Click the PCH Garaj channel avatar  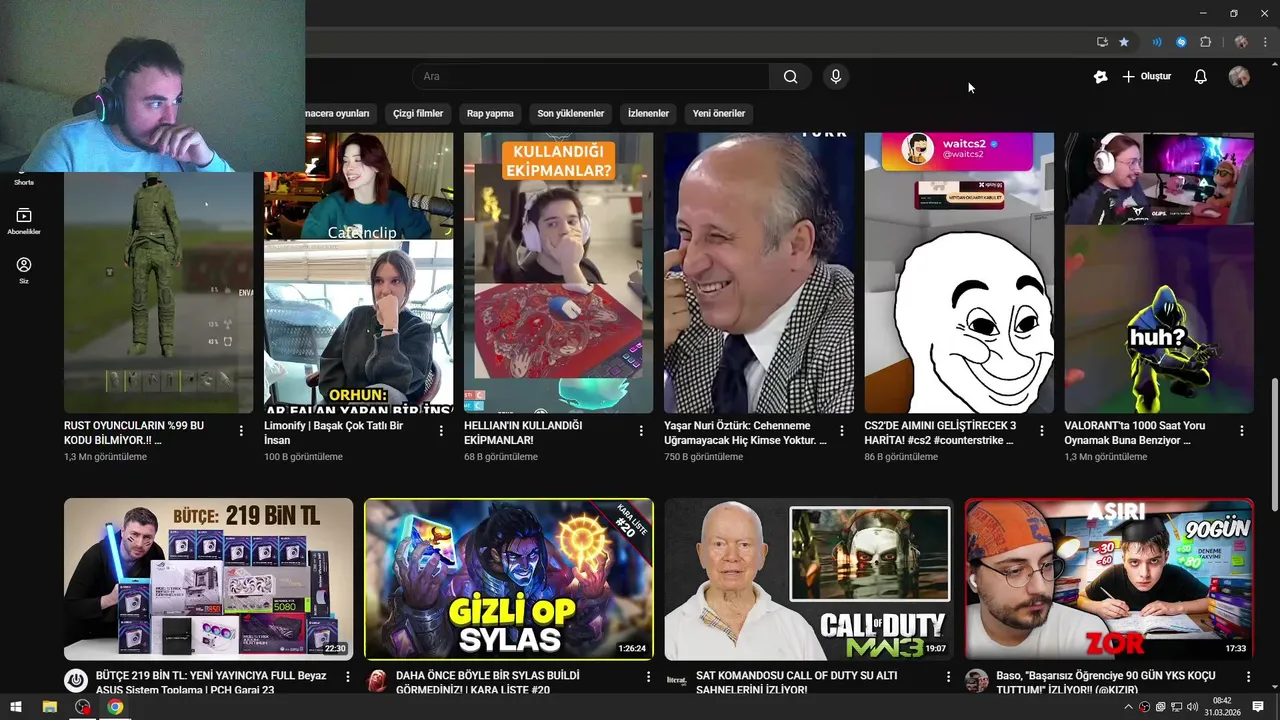pos(75,681)
